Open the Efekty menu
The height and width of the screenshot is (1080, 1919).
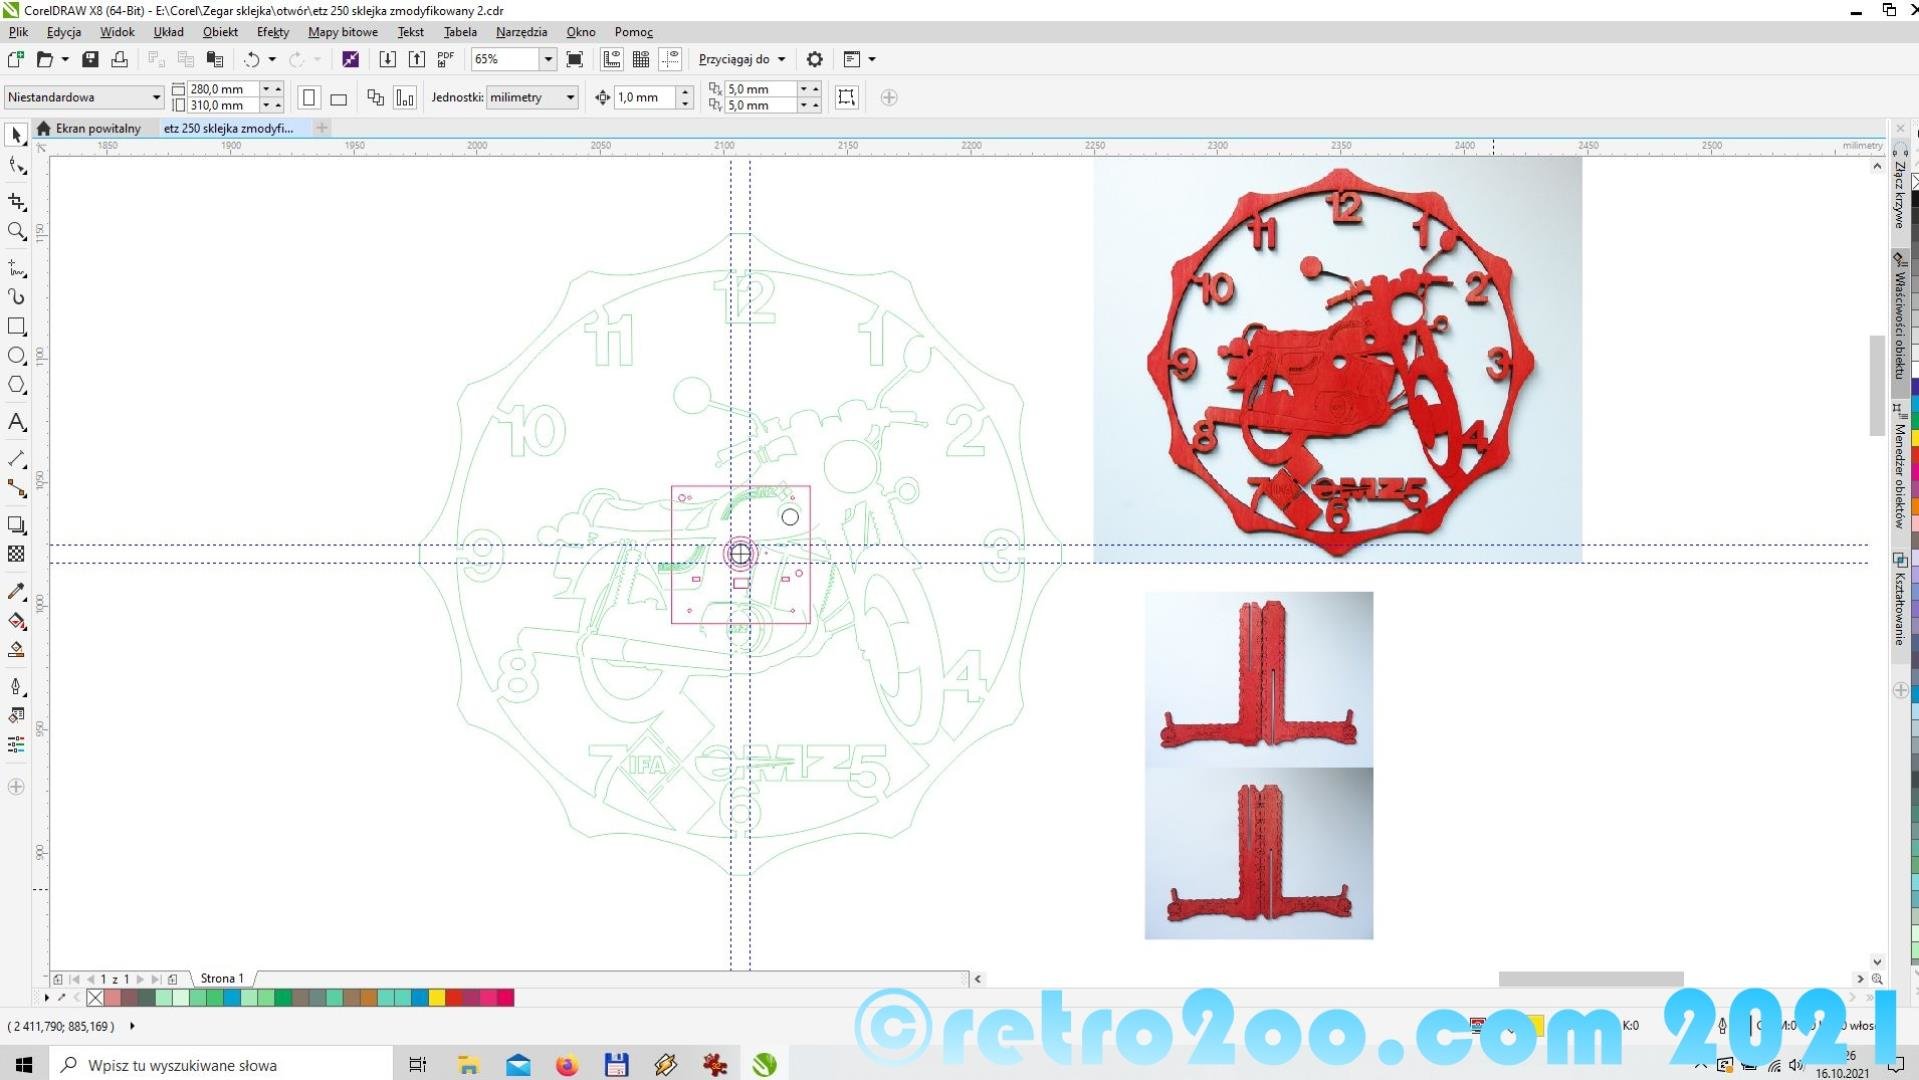272,32
